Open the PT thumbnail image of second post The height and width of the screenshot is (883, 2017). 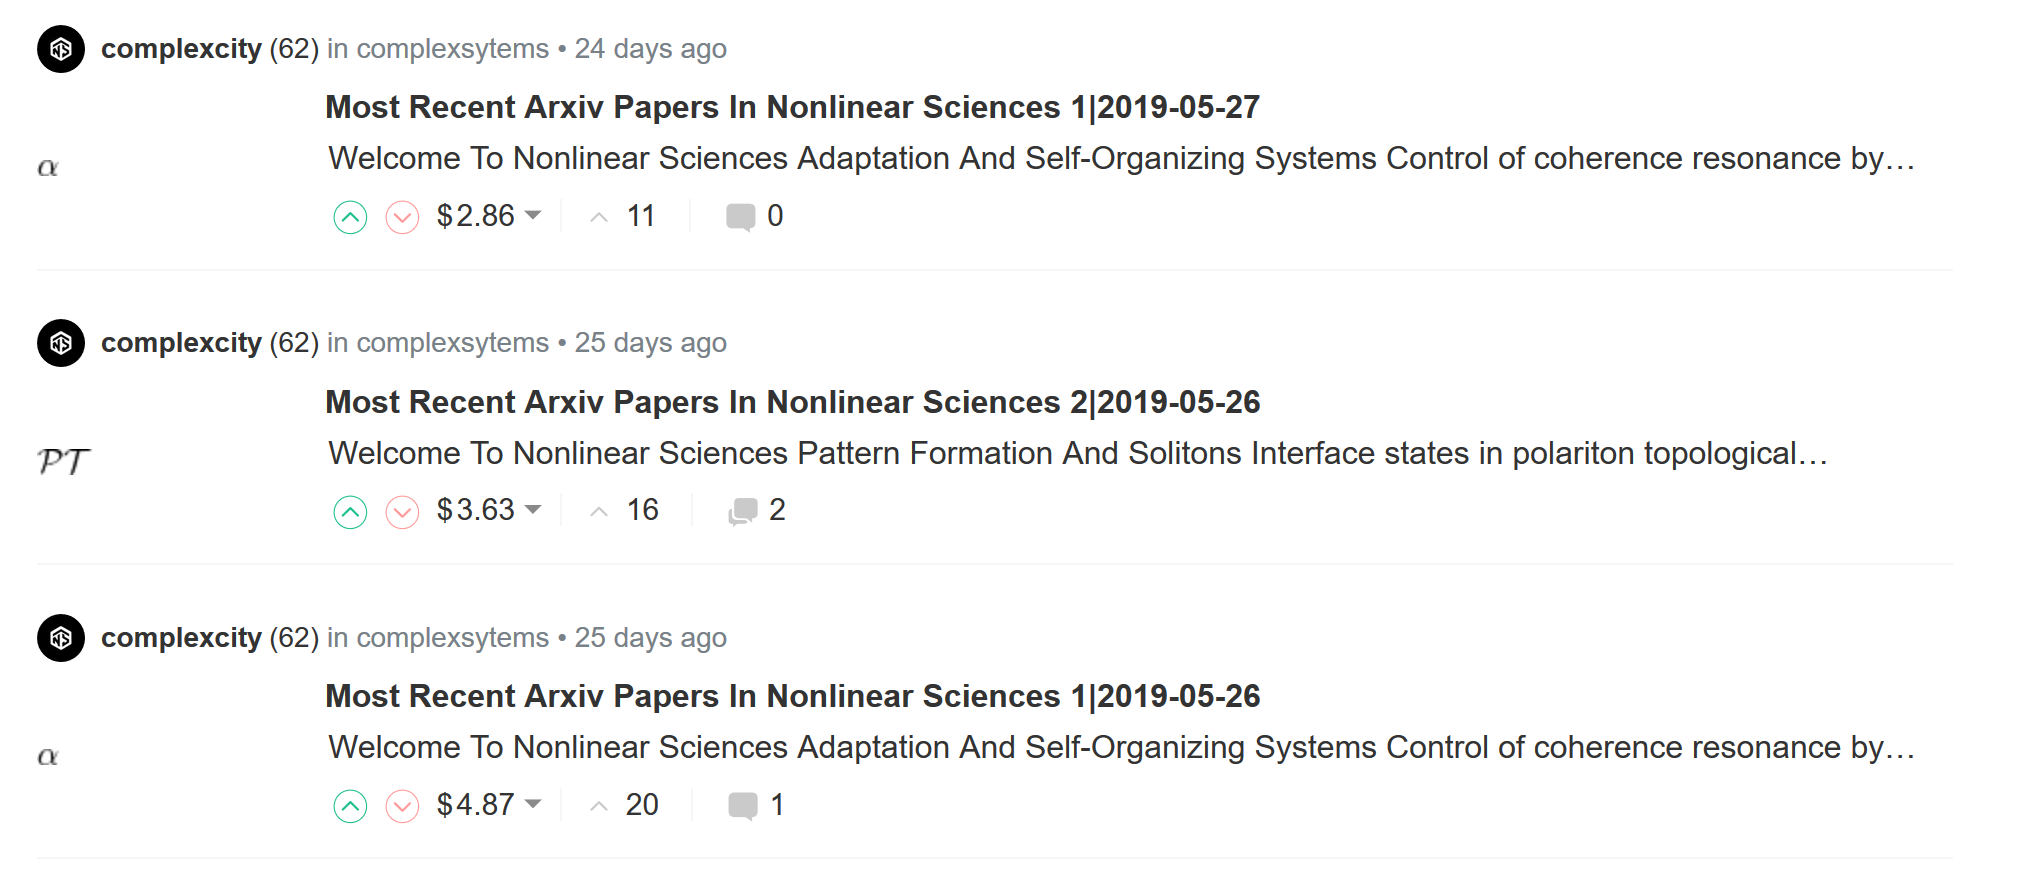tap(64, 461)
